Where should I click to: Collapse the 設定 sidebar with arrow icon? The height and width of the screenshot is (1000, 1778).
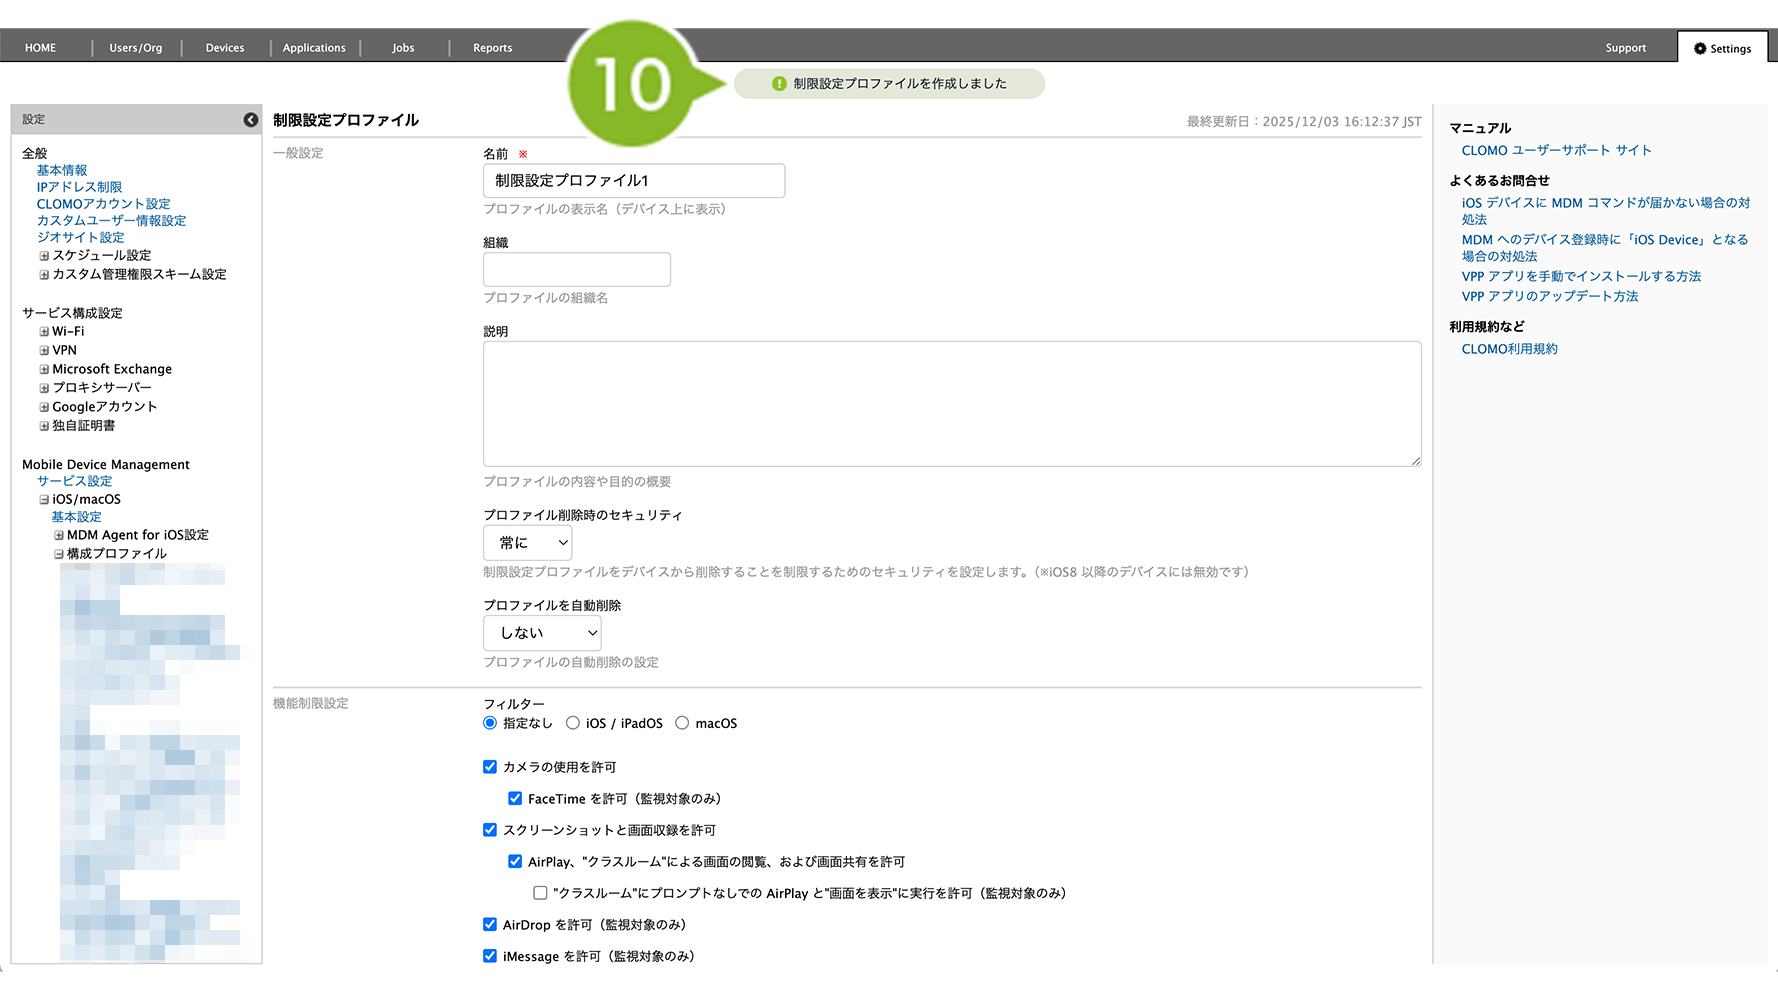250,120
